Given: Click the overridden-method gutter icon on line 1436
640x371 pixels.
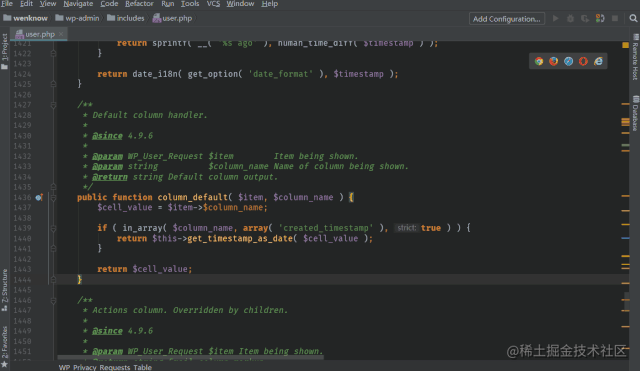Looking at the screenshot, I should [x=39, y=198].
